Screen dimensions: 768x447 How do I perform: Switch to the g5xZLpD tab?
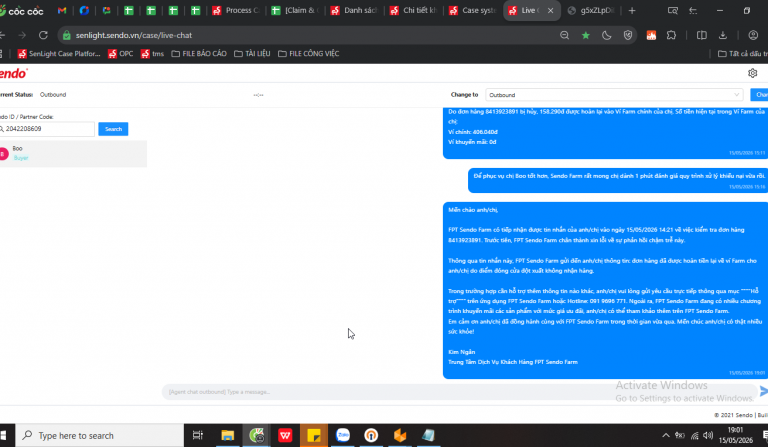pyautogui.click(x=592, y=10)
